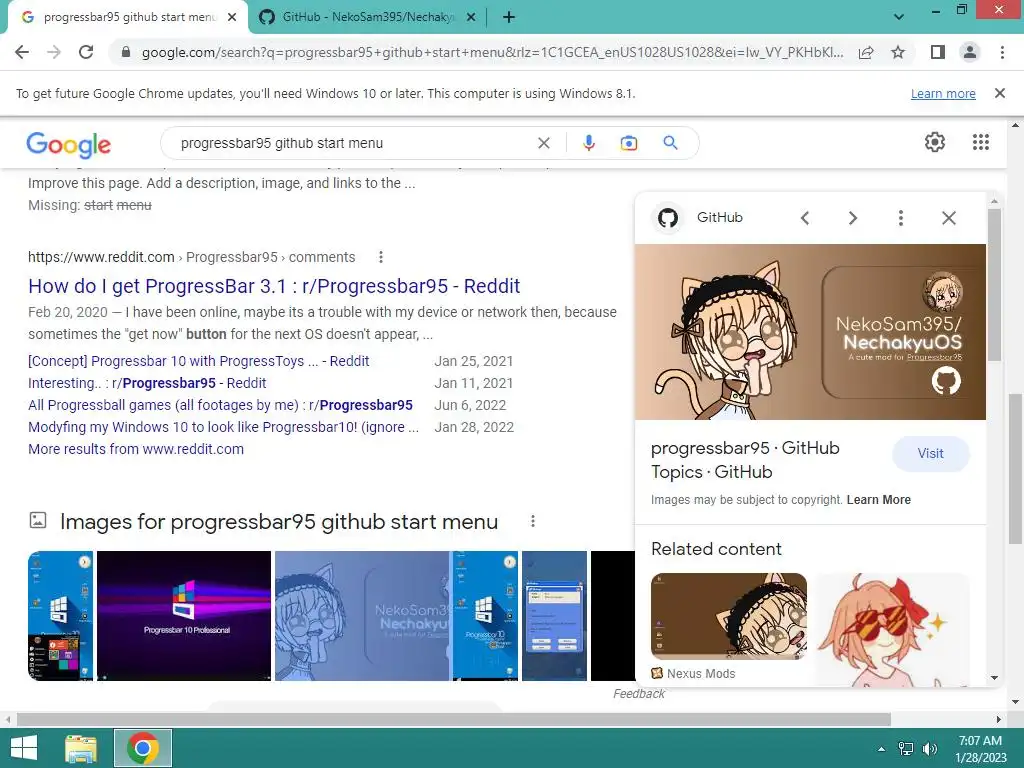Go to Google homepage via logo
The width and height of the screenshot is (1024, 768).
[69, 144]
